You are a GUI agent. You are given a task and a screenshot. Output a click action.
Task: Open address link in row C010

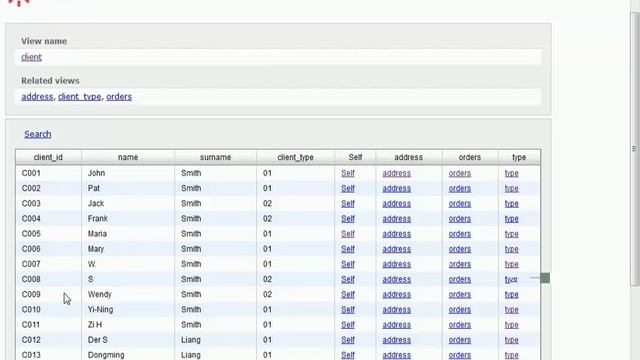pos(396,309)
